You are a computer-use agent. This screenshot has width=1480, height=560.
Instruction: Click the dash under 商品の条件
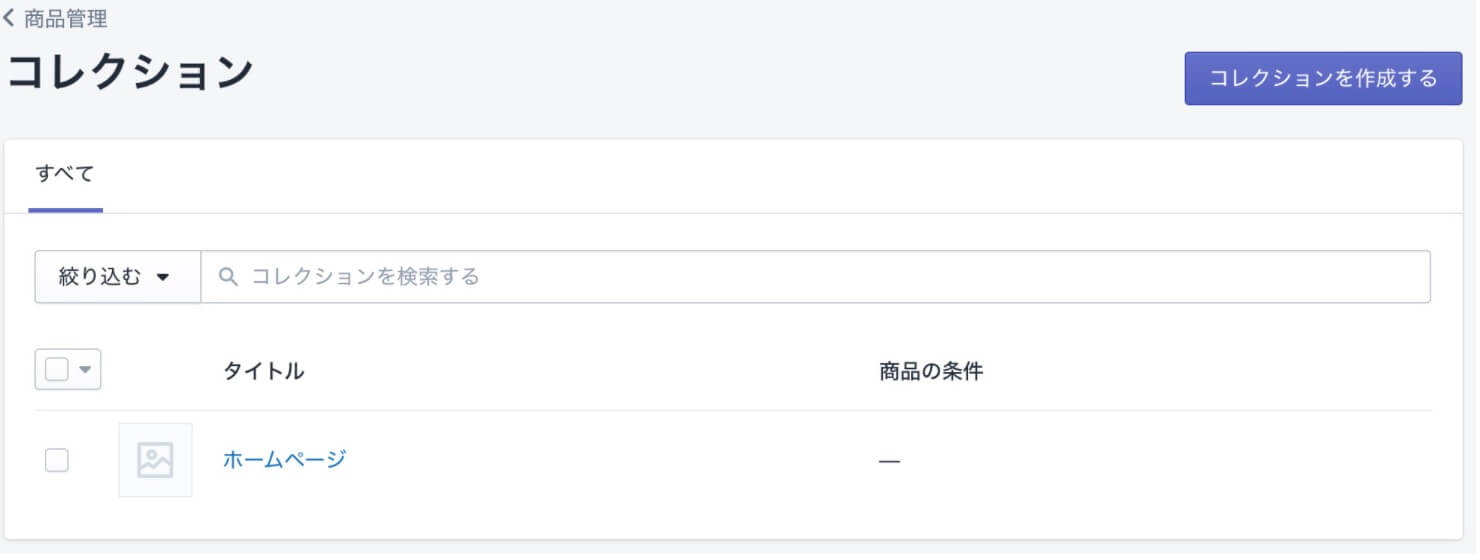pyautogui.click(x=889, y=462)
